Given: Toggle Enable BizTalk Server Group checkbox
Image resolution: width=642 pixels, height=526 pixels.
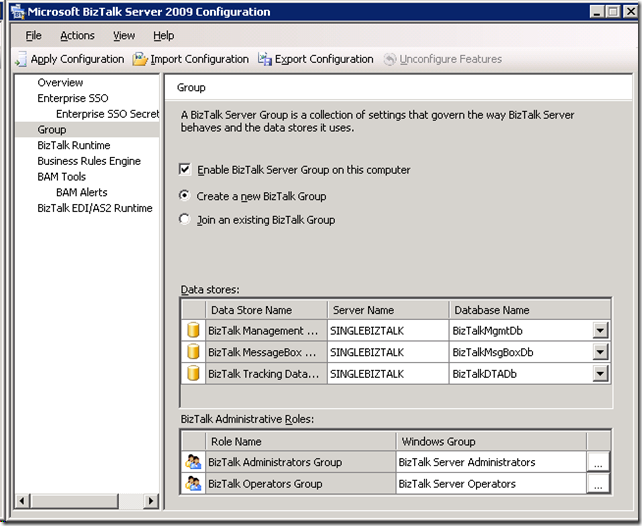Looking at the screenshot, I should click(x=185, y=169).
